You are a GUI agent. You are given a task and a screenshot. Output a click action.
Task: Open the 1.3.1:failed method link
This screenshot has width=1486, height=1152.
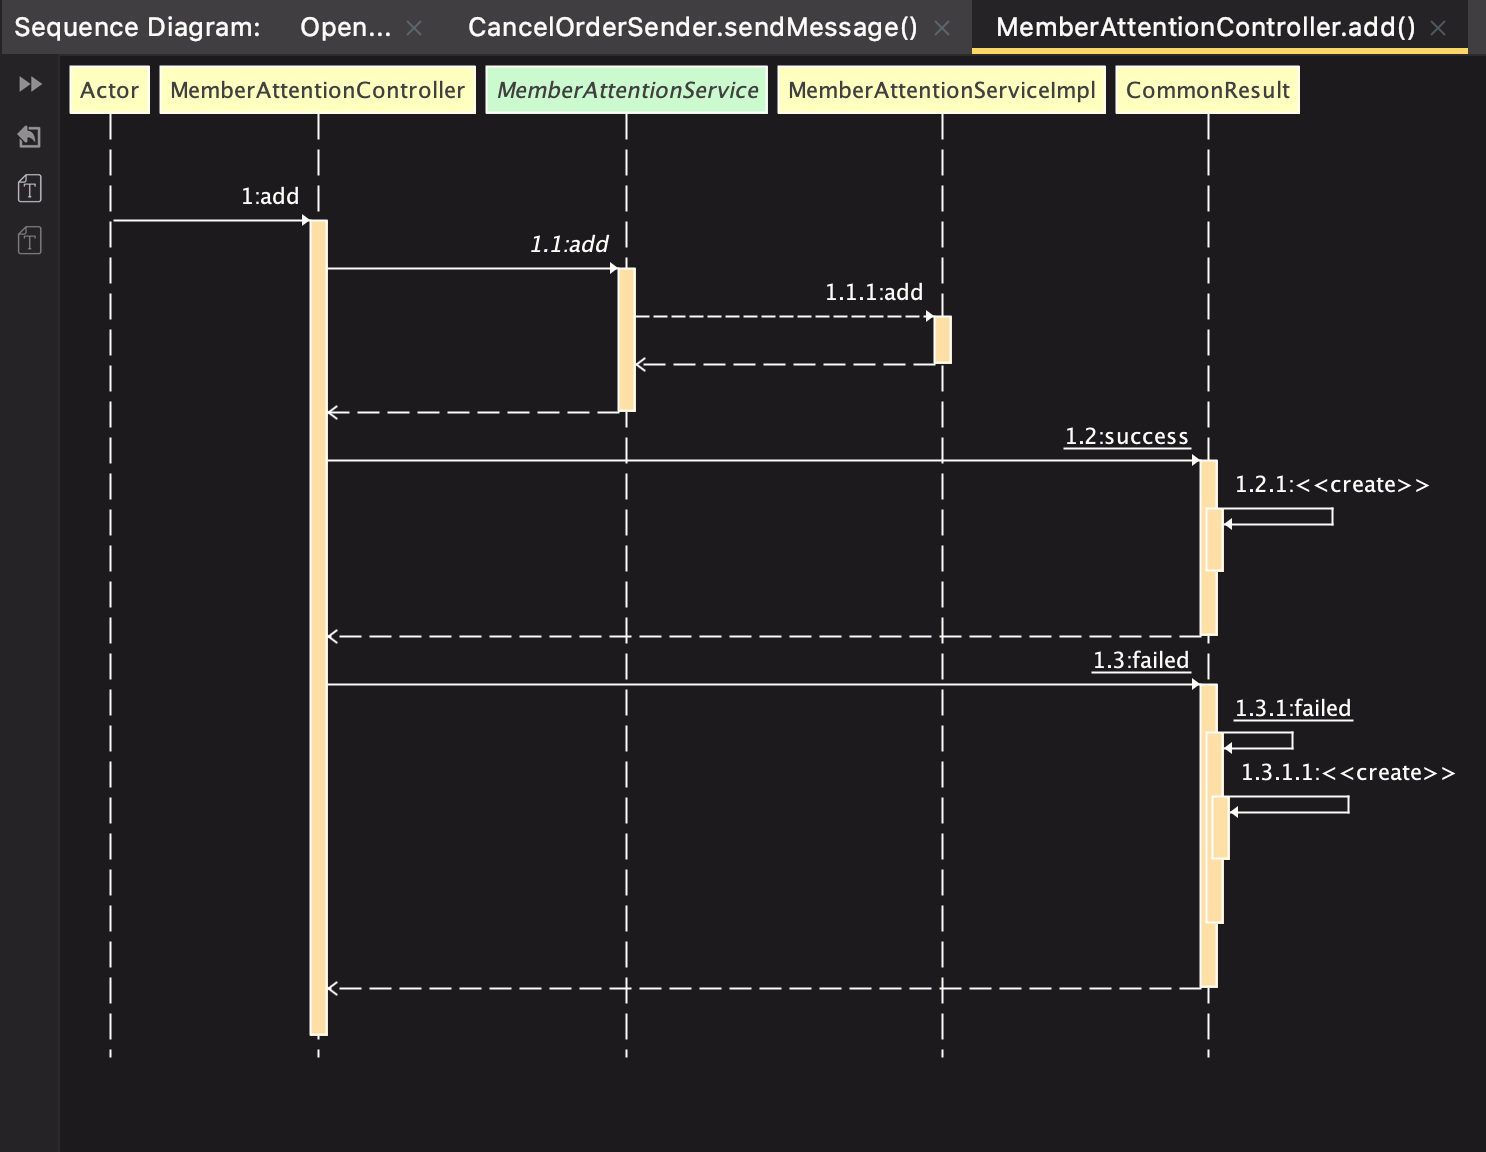click(1293, 708)
